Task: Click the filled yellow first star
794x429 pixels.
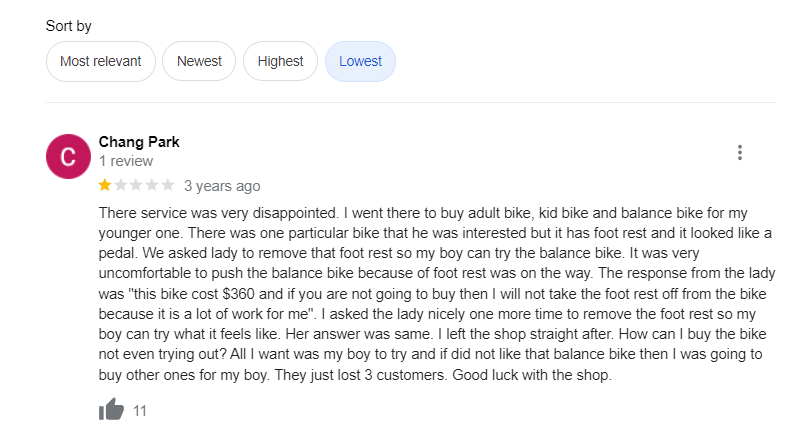Action: click(x=105, y=185)
